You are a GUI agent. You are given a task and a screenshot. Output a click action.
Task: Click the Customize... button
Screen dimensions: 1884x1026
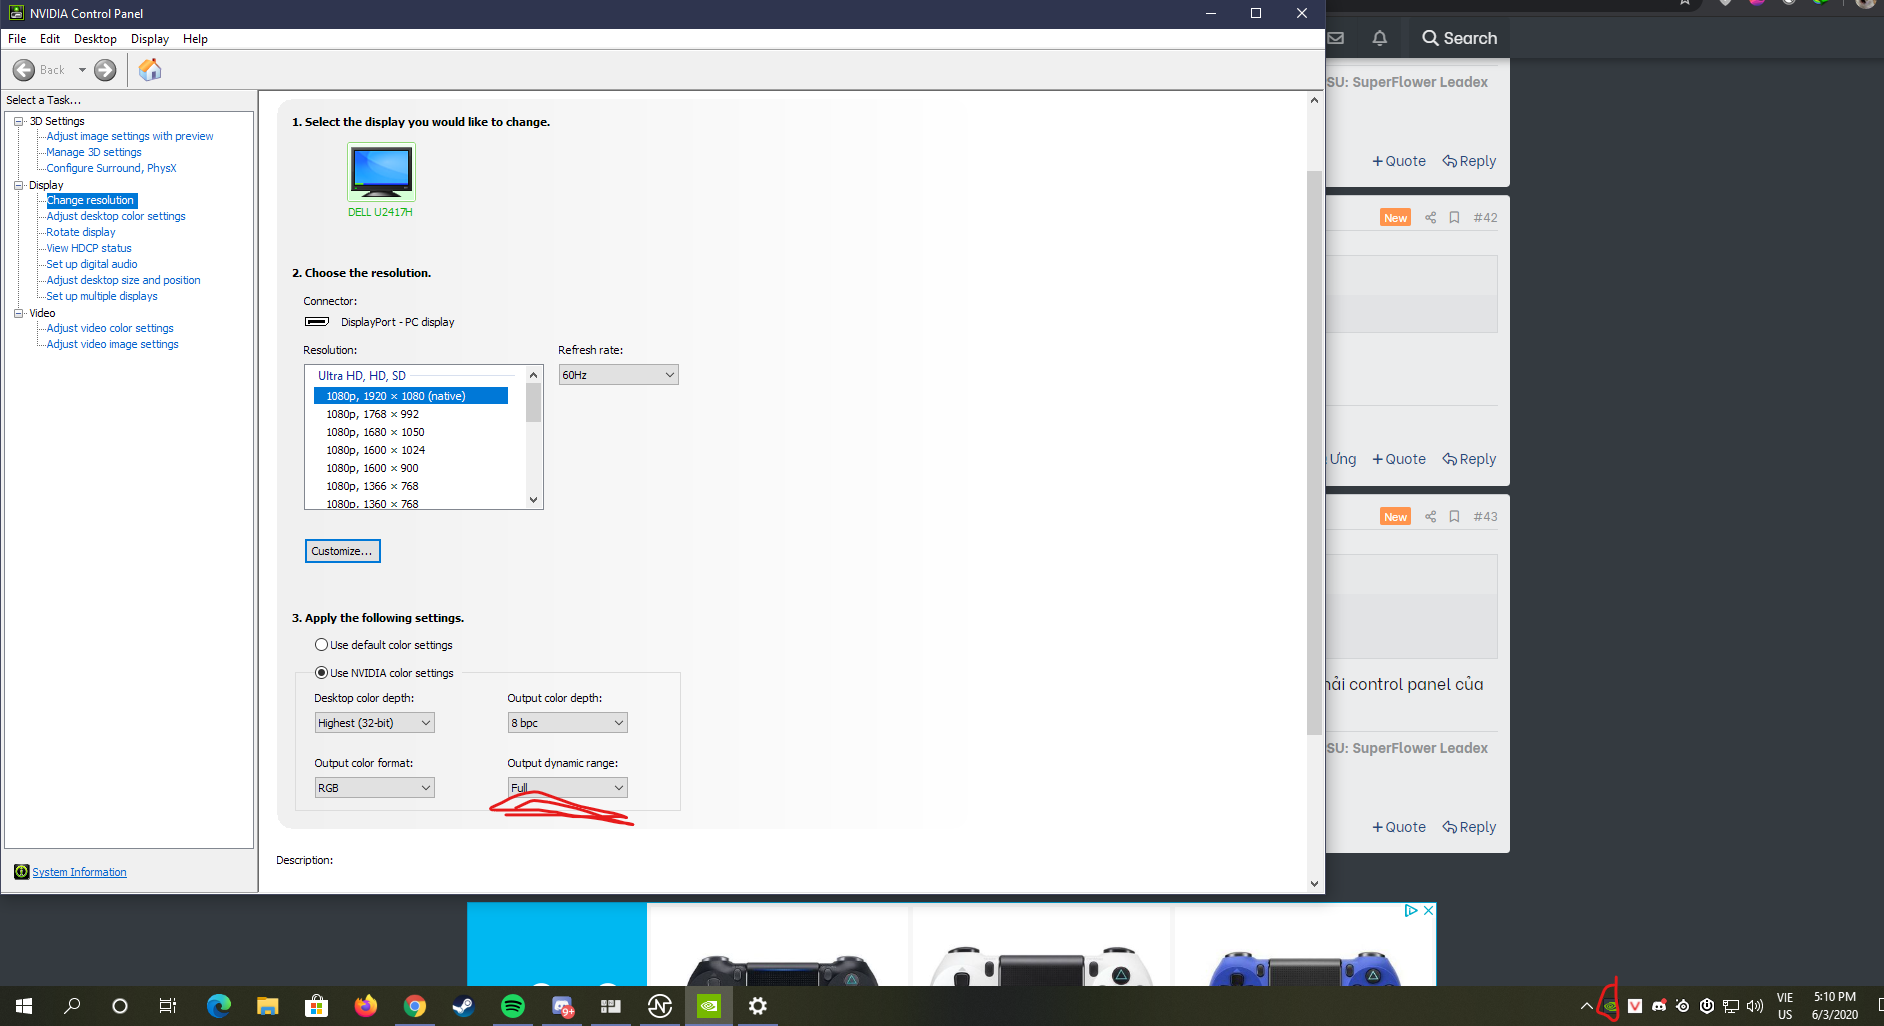(342, 551)
